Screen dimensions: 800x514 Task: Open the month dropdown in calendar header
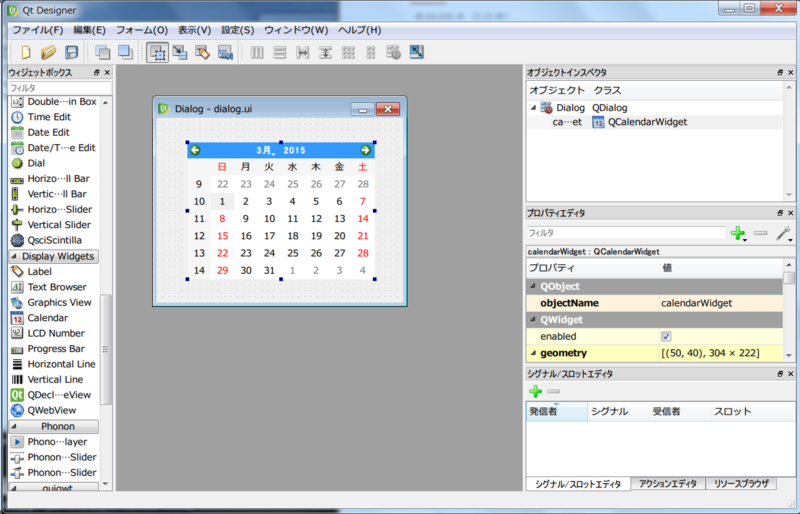coord(265,151)
